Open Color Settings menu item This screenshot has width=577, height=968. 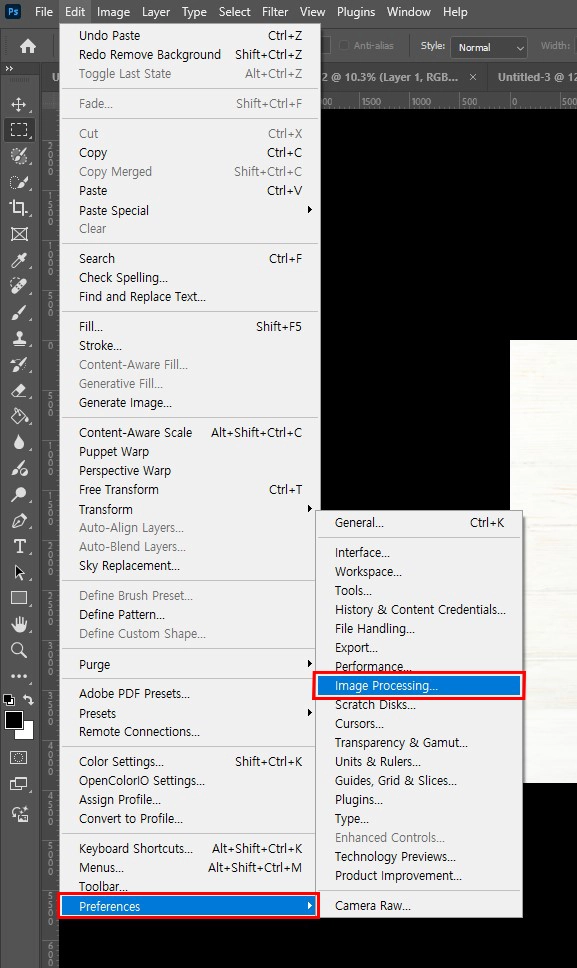[190, 761]
